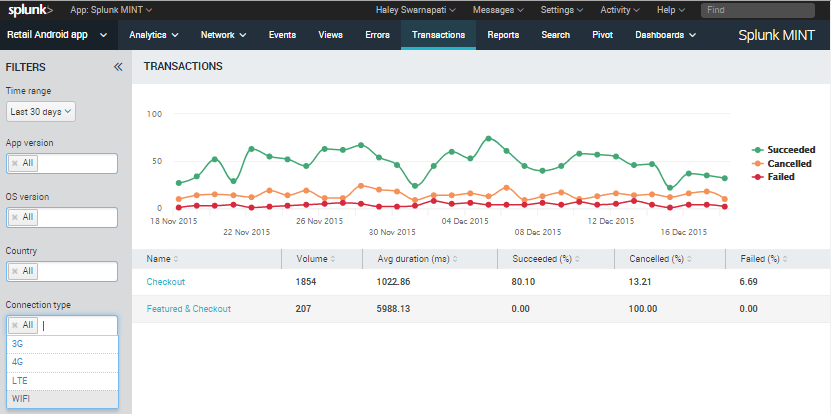Click the 100.00 cancelled percentage
The image size is (831, 414).
pos(643,309)
